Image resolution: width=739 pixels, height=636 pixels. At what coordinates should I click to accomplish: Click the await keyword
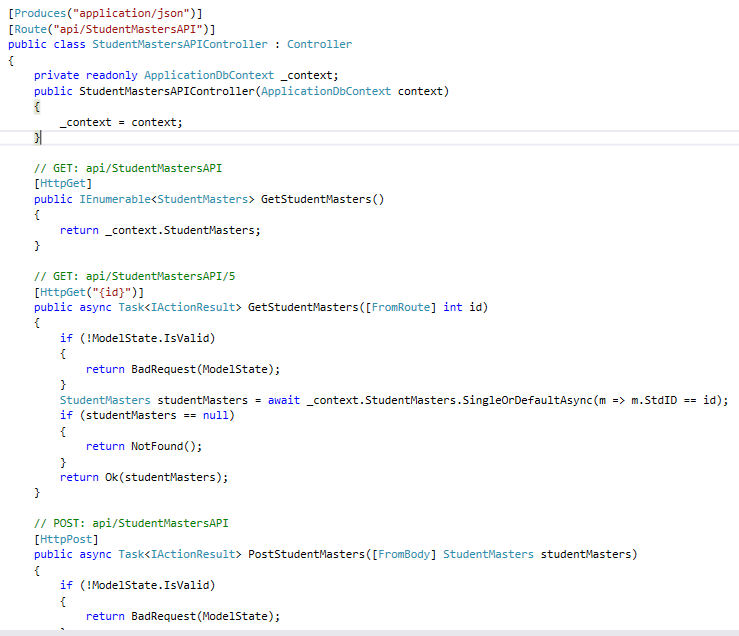(284, 400)
